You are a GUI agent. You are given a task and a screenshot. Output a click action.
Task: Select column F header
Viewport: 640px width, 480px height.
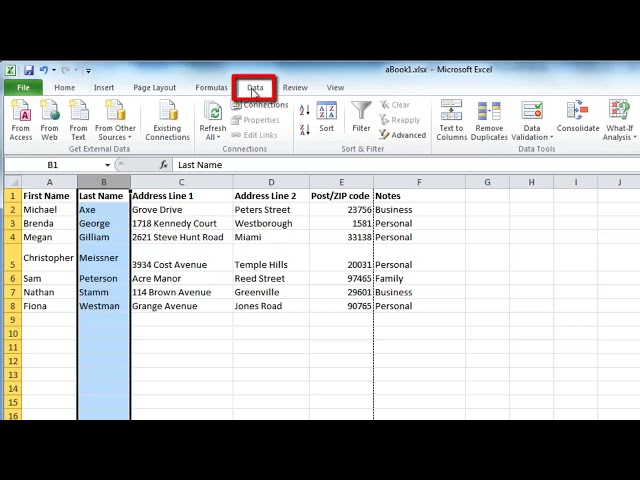(419, 182)
